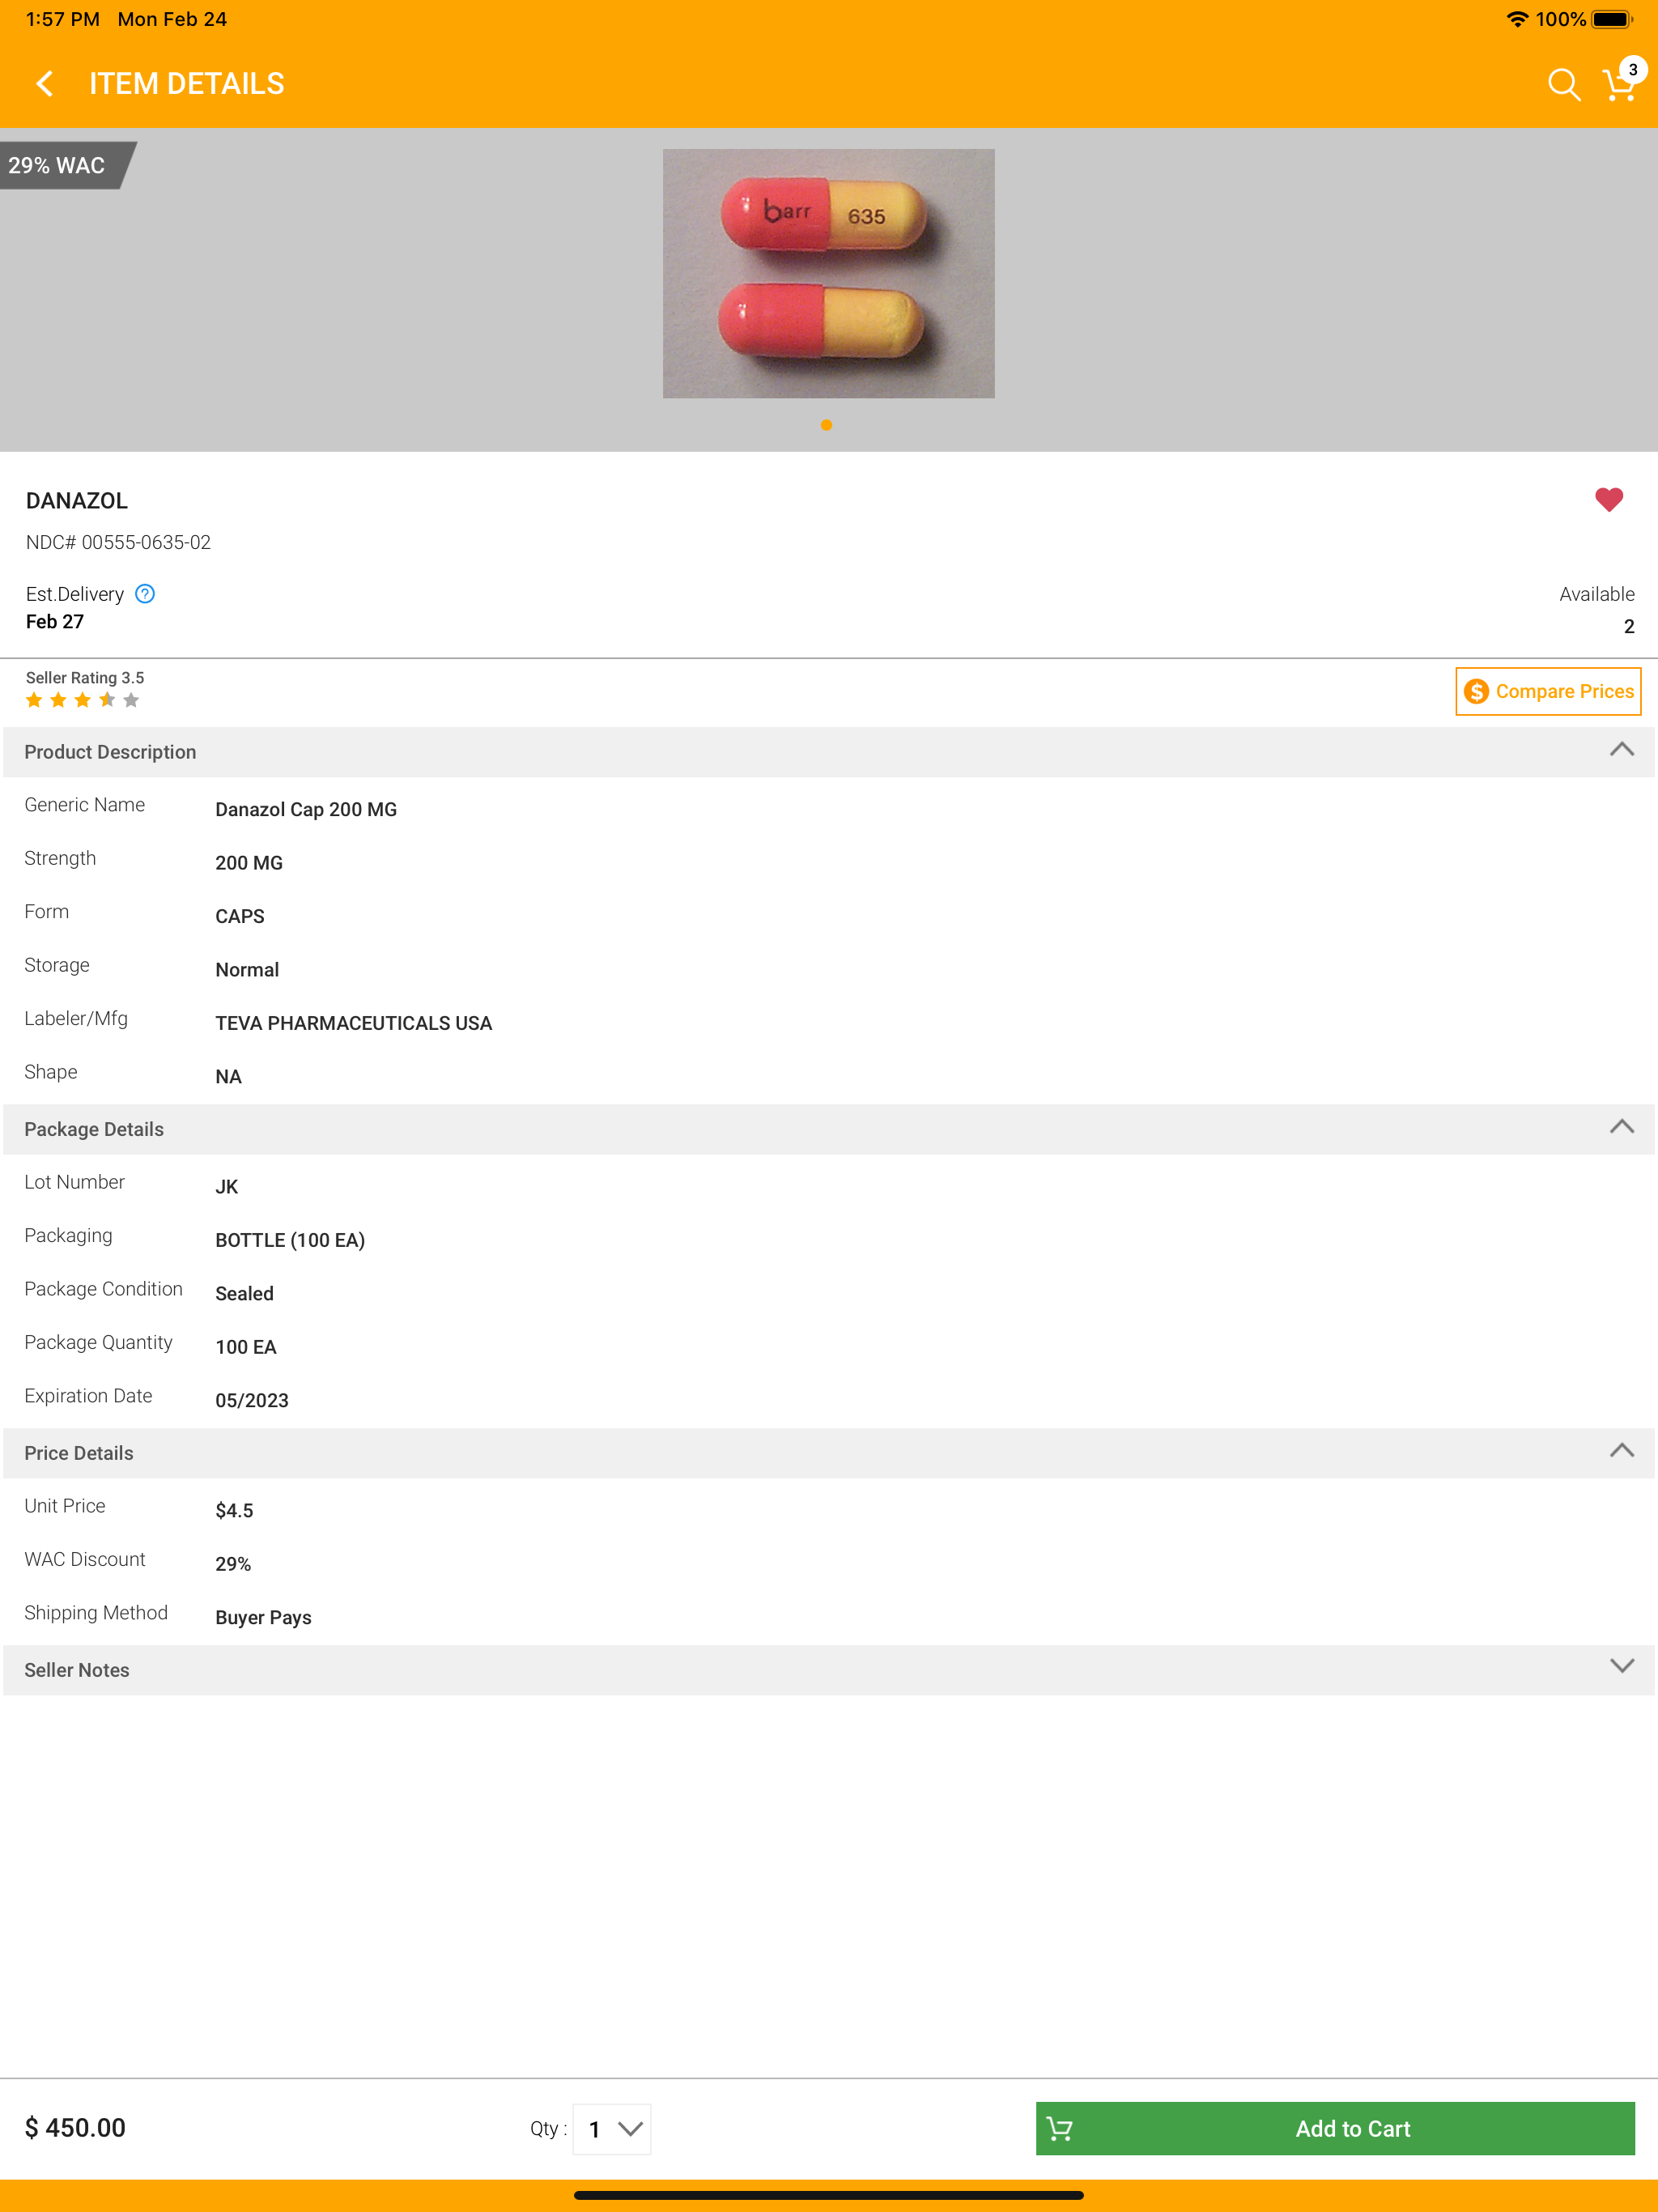Open search with the magnifier icon
The image size is (1658, 2212).
coord(1563,85)
